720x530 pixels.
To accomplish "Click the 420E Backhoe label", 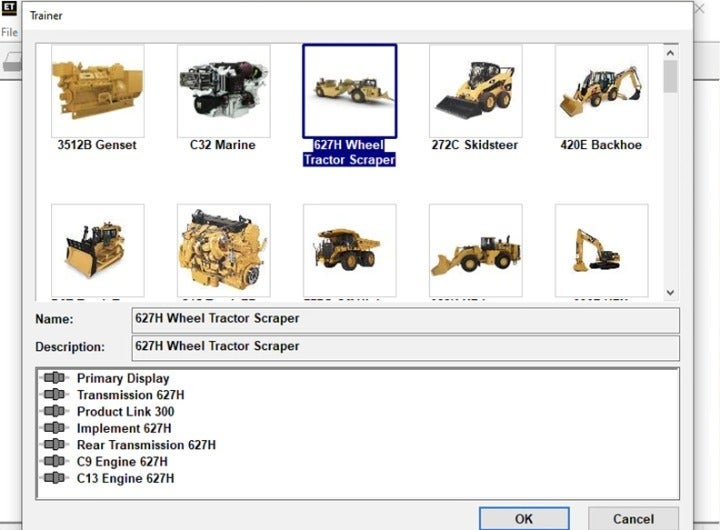I will pyautogui.click(x=601, y=145).
